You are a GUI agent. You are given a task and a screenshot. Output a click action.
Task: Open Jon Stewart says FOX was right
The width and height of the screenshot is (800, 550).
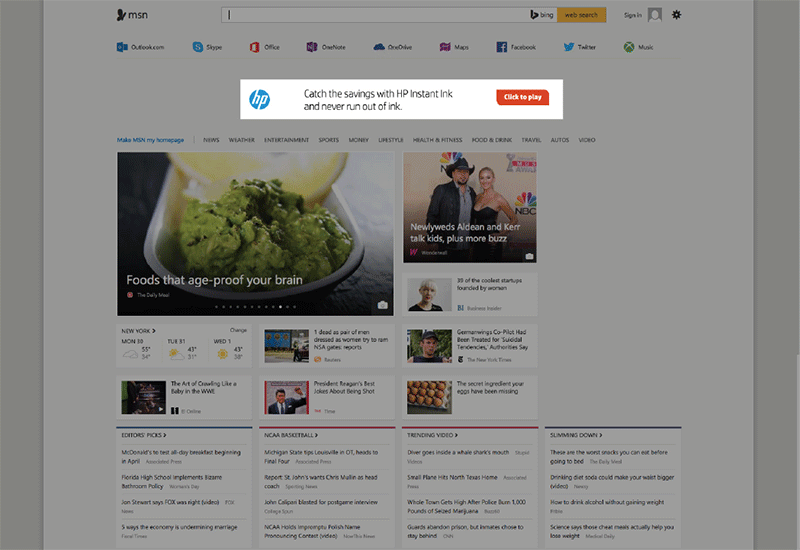(x=170, y=502)
